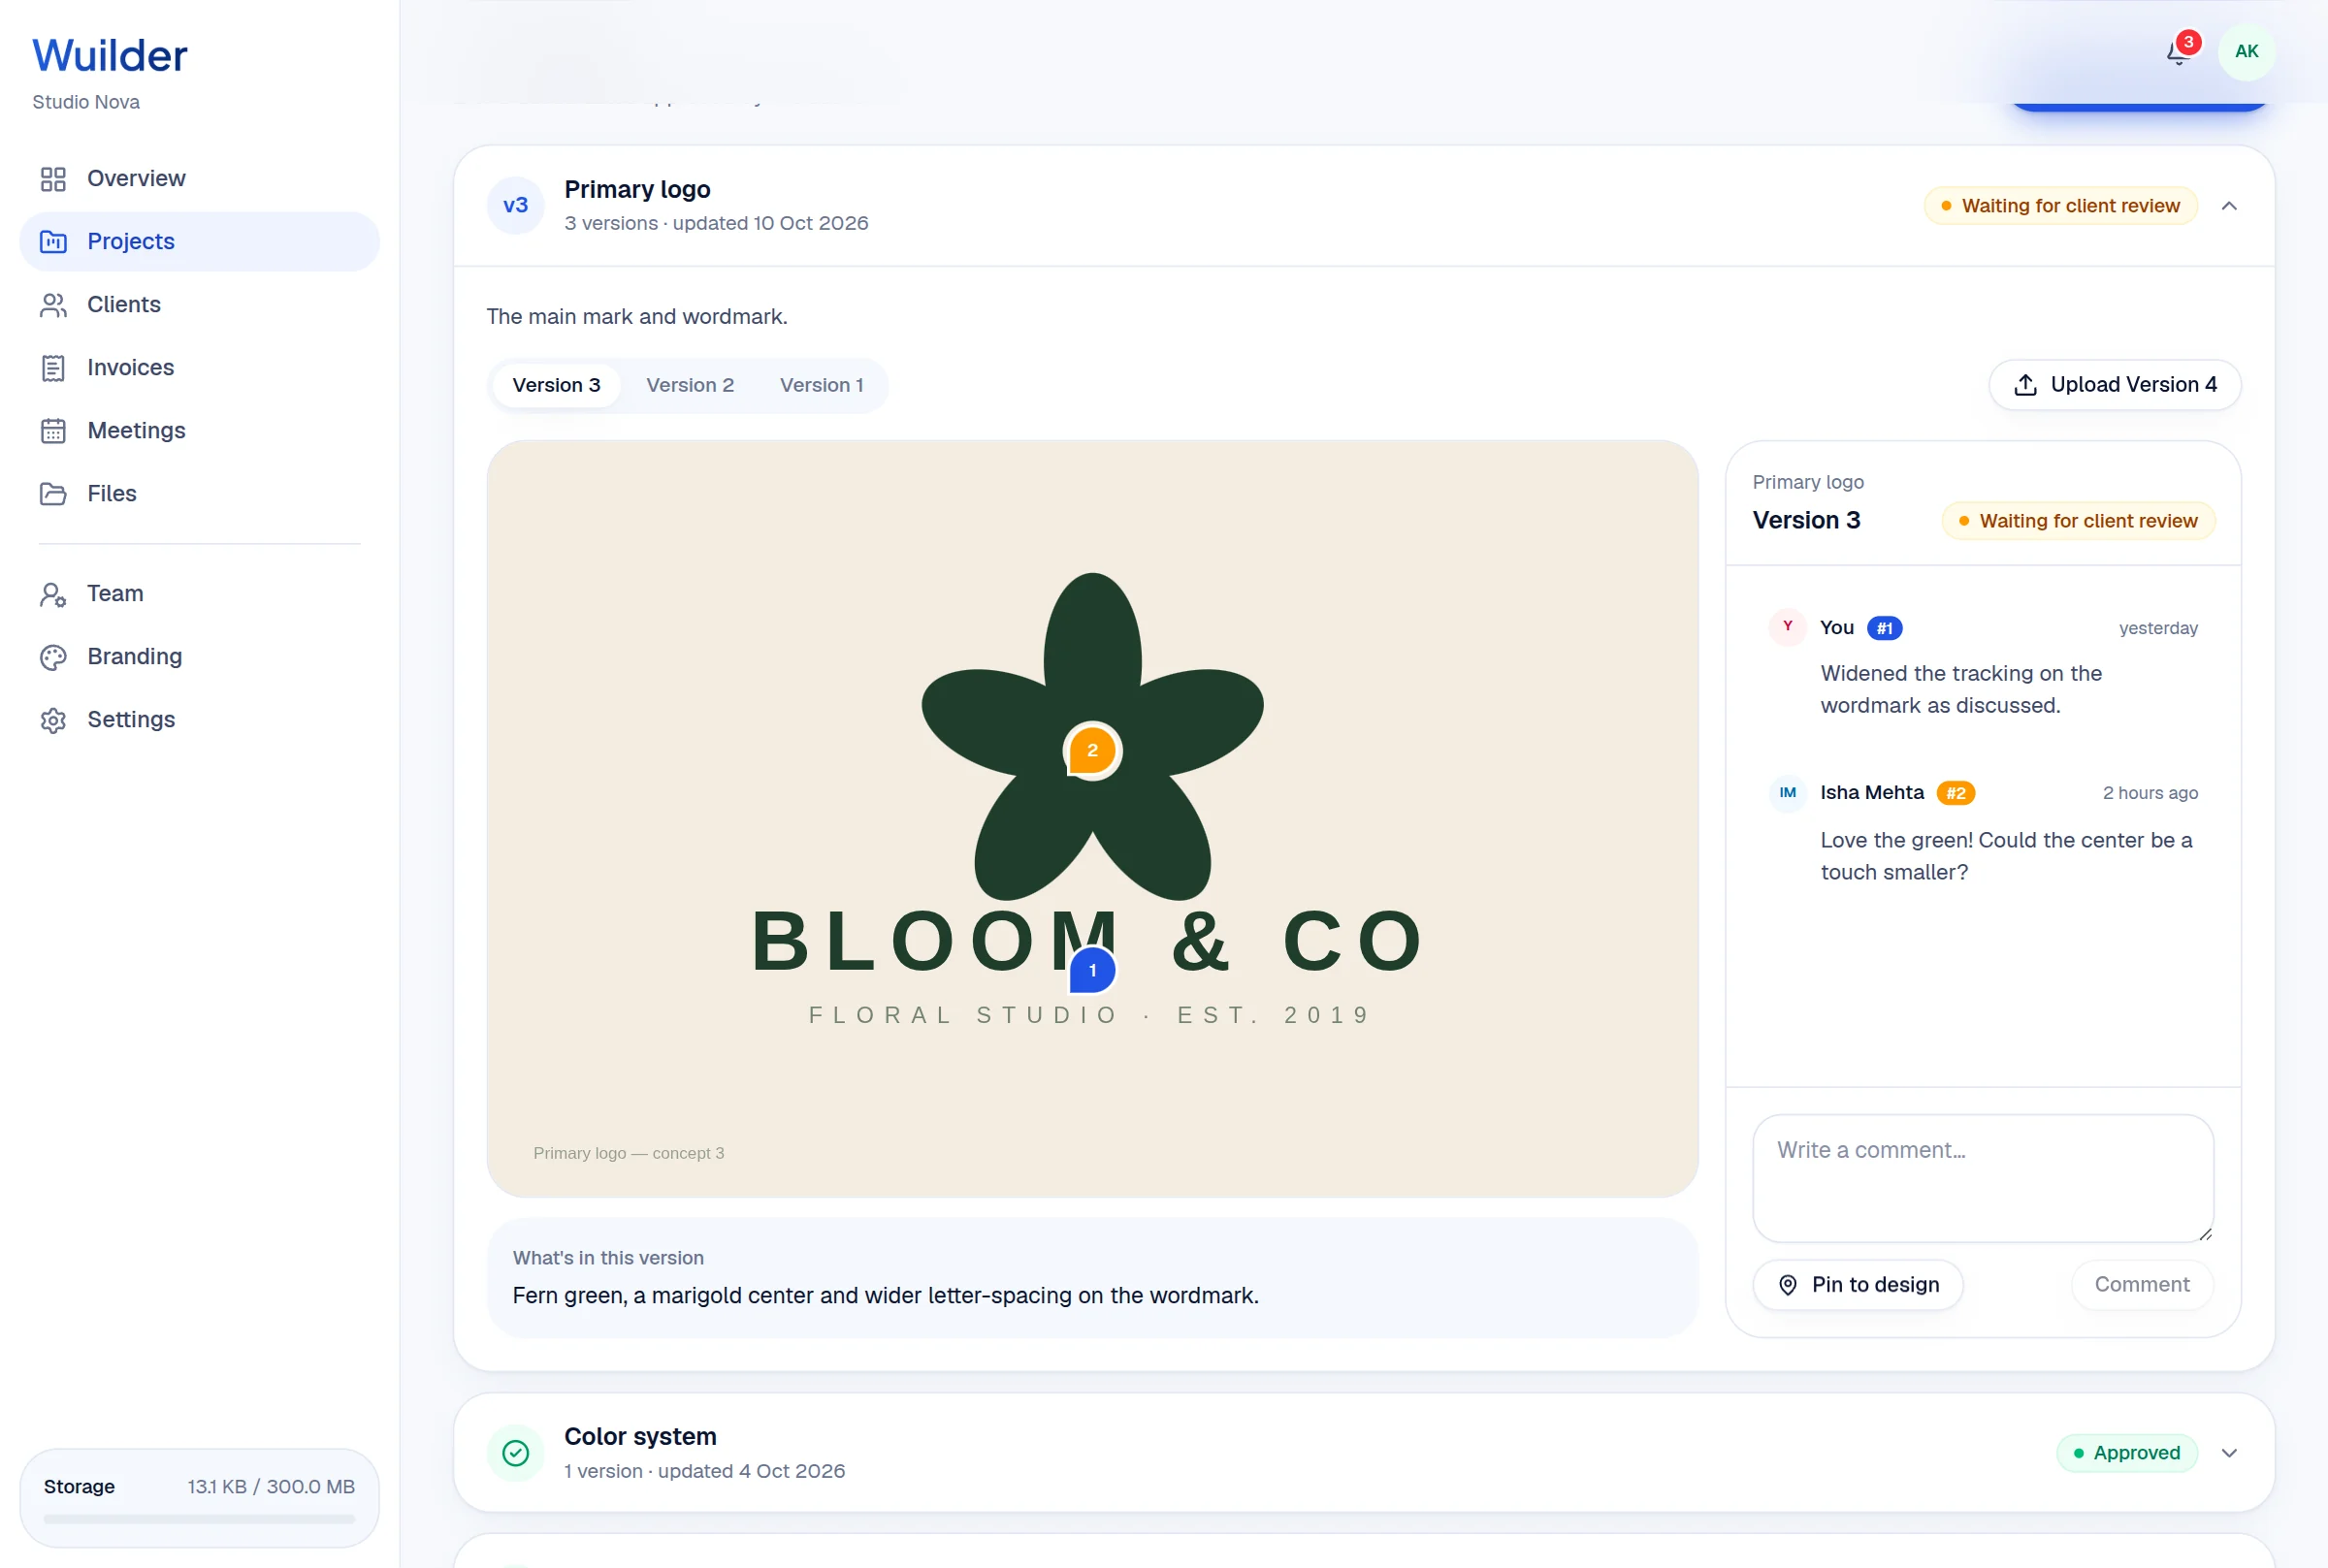Open Files from the sidebar
2328x1568 pixels.
tap(199, 493)
